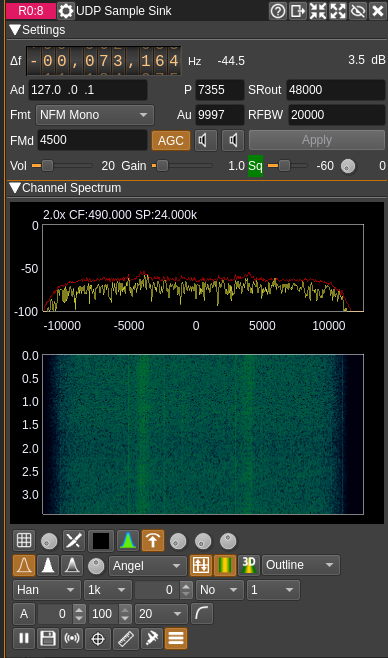Pause the spectrum display

coord(24,639)
